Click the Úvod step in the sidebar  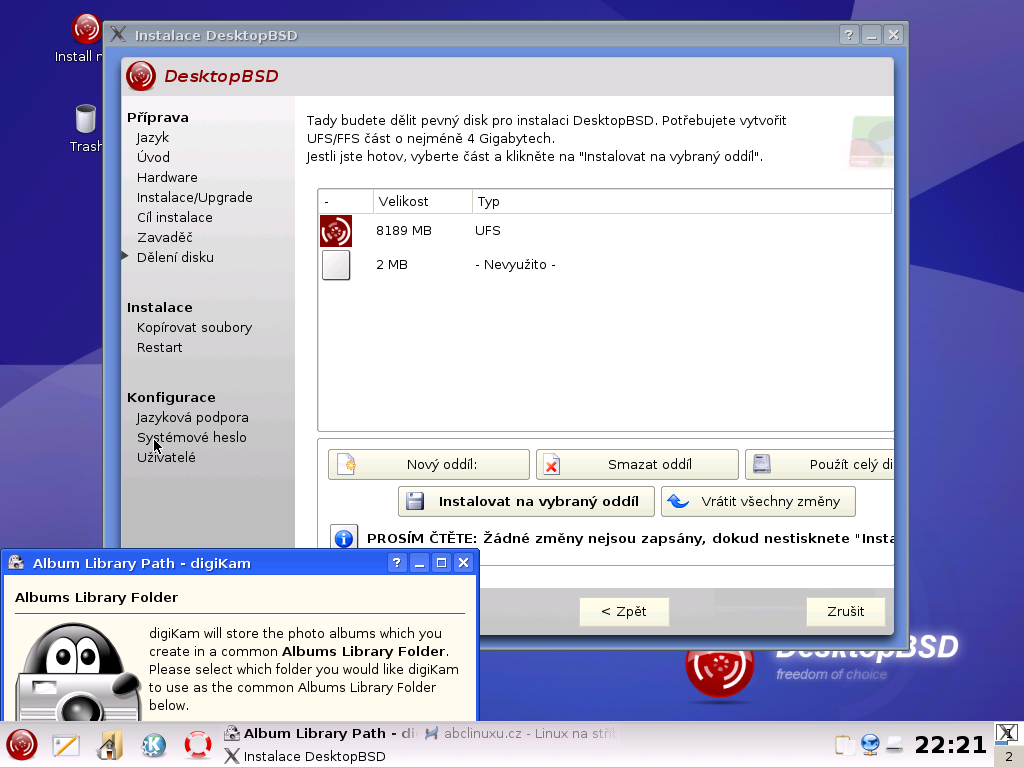point(153,157)
